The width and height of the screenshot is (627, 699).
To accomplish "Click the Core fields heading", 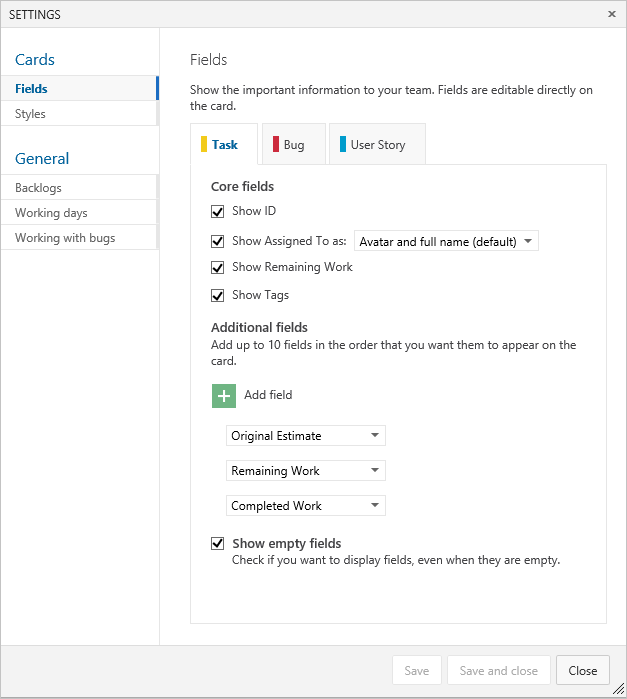I will coord(242,186).
